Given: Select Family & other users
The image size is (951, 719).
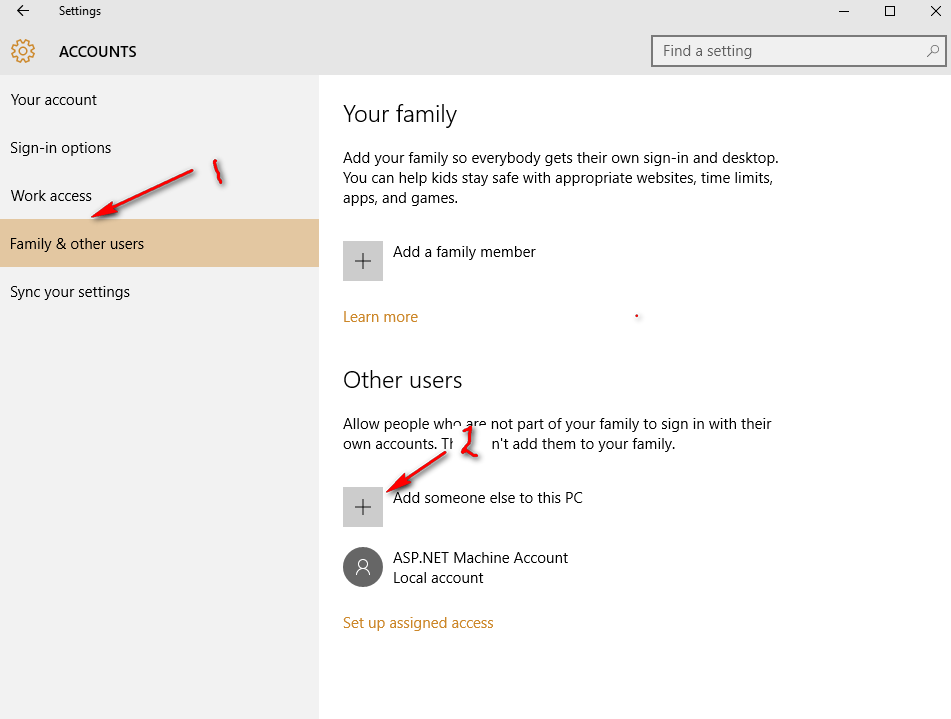Looking at the screenshot, I should coord(77,244).
